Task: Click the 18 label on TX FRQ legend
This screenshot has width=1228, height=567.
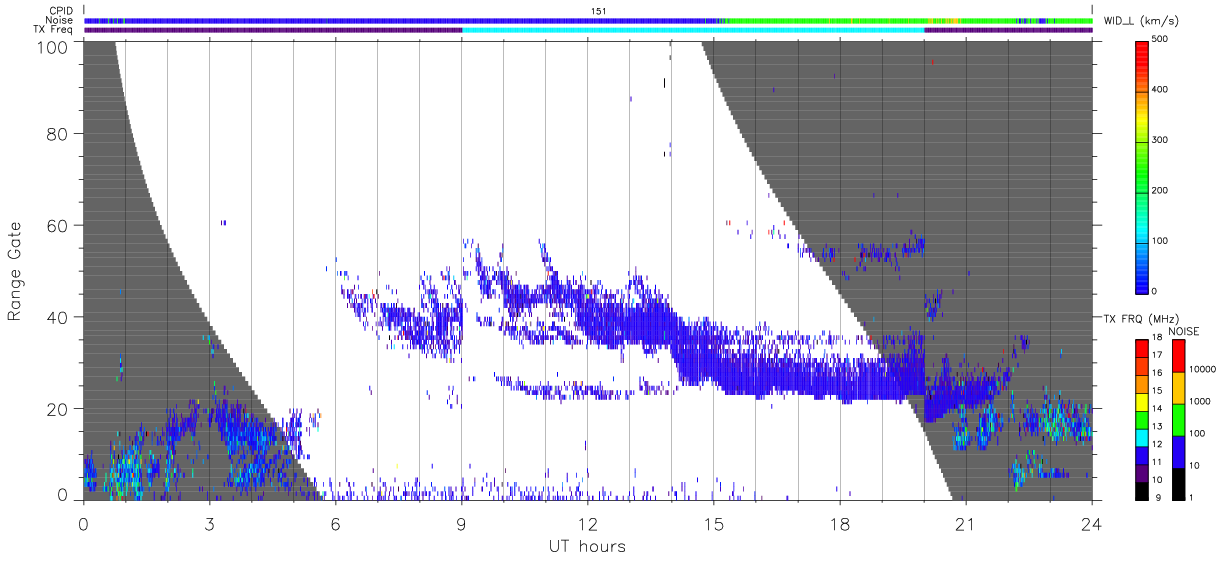Action: pos(1157,339)
